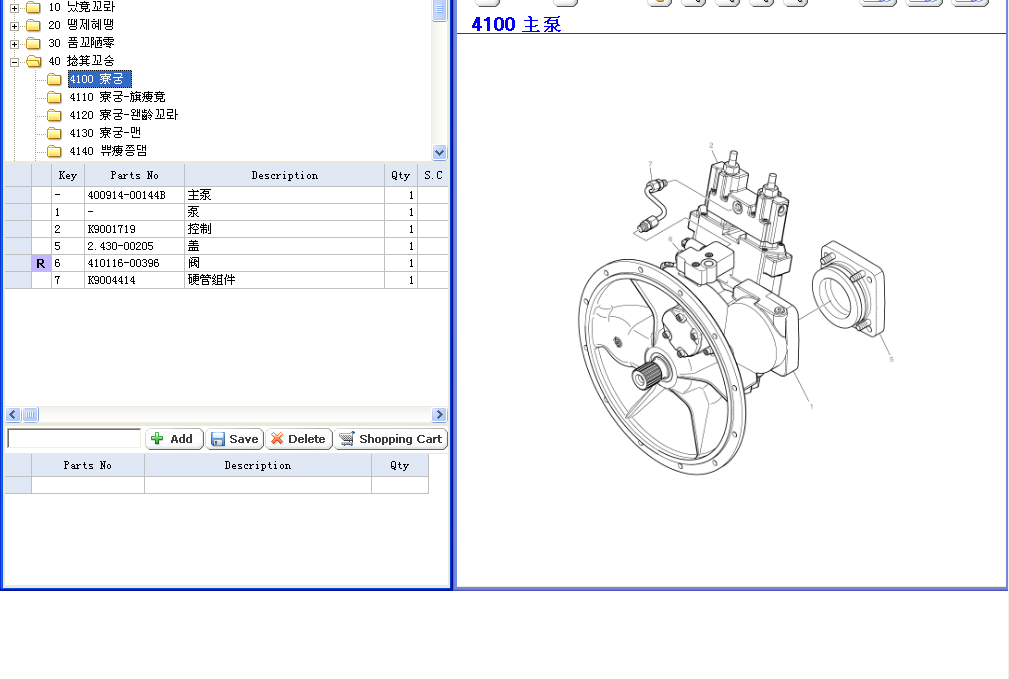Select the 4120 tree item
The image size is (1009, 679).
[x=123, y=115]
